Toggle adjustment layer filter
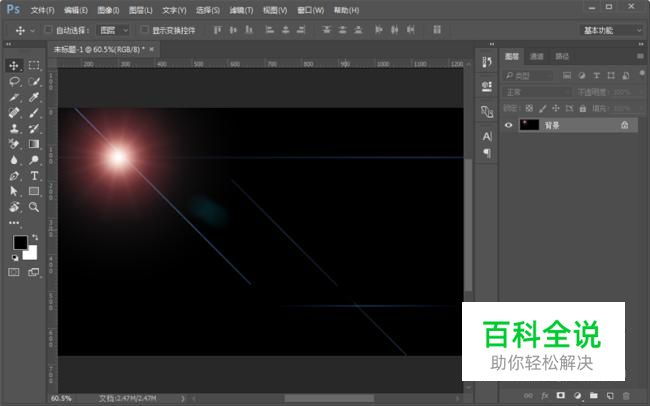 (x=582, y=75)
